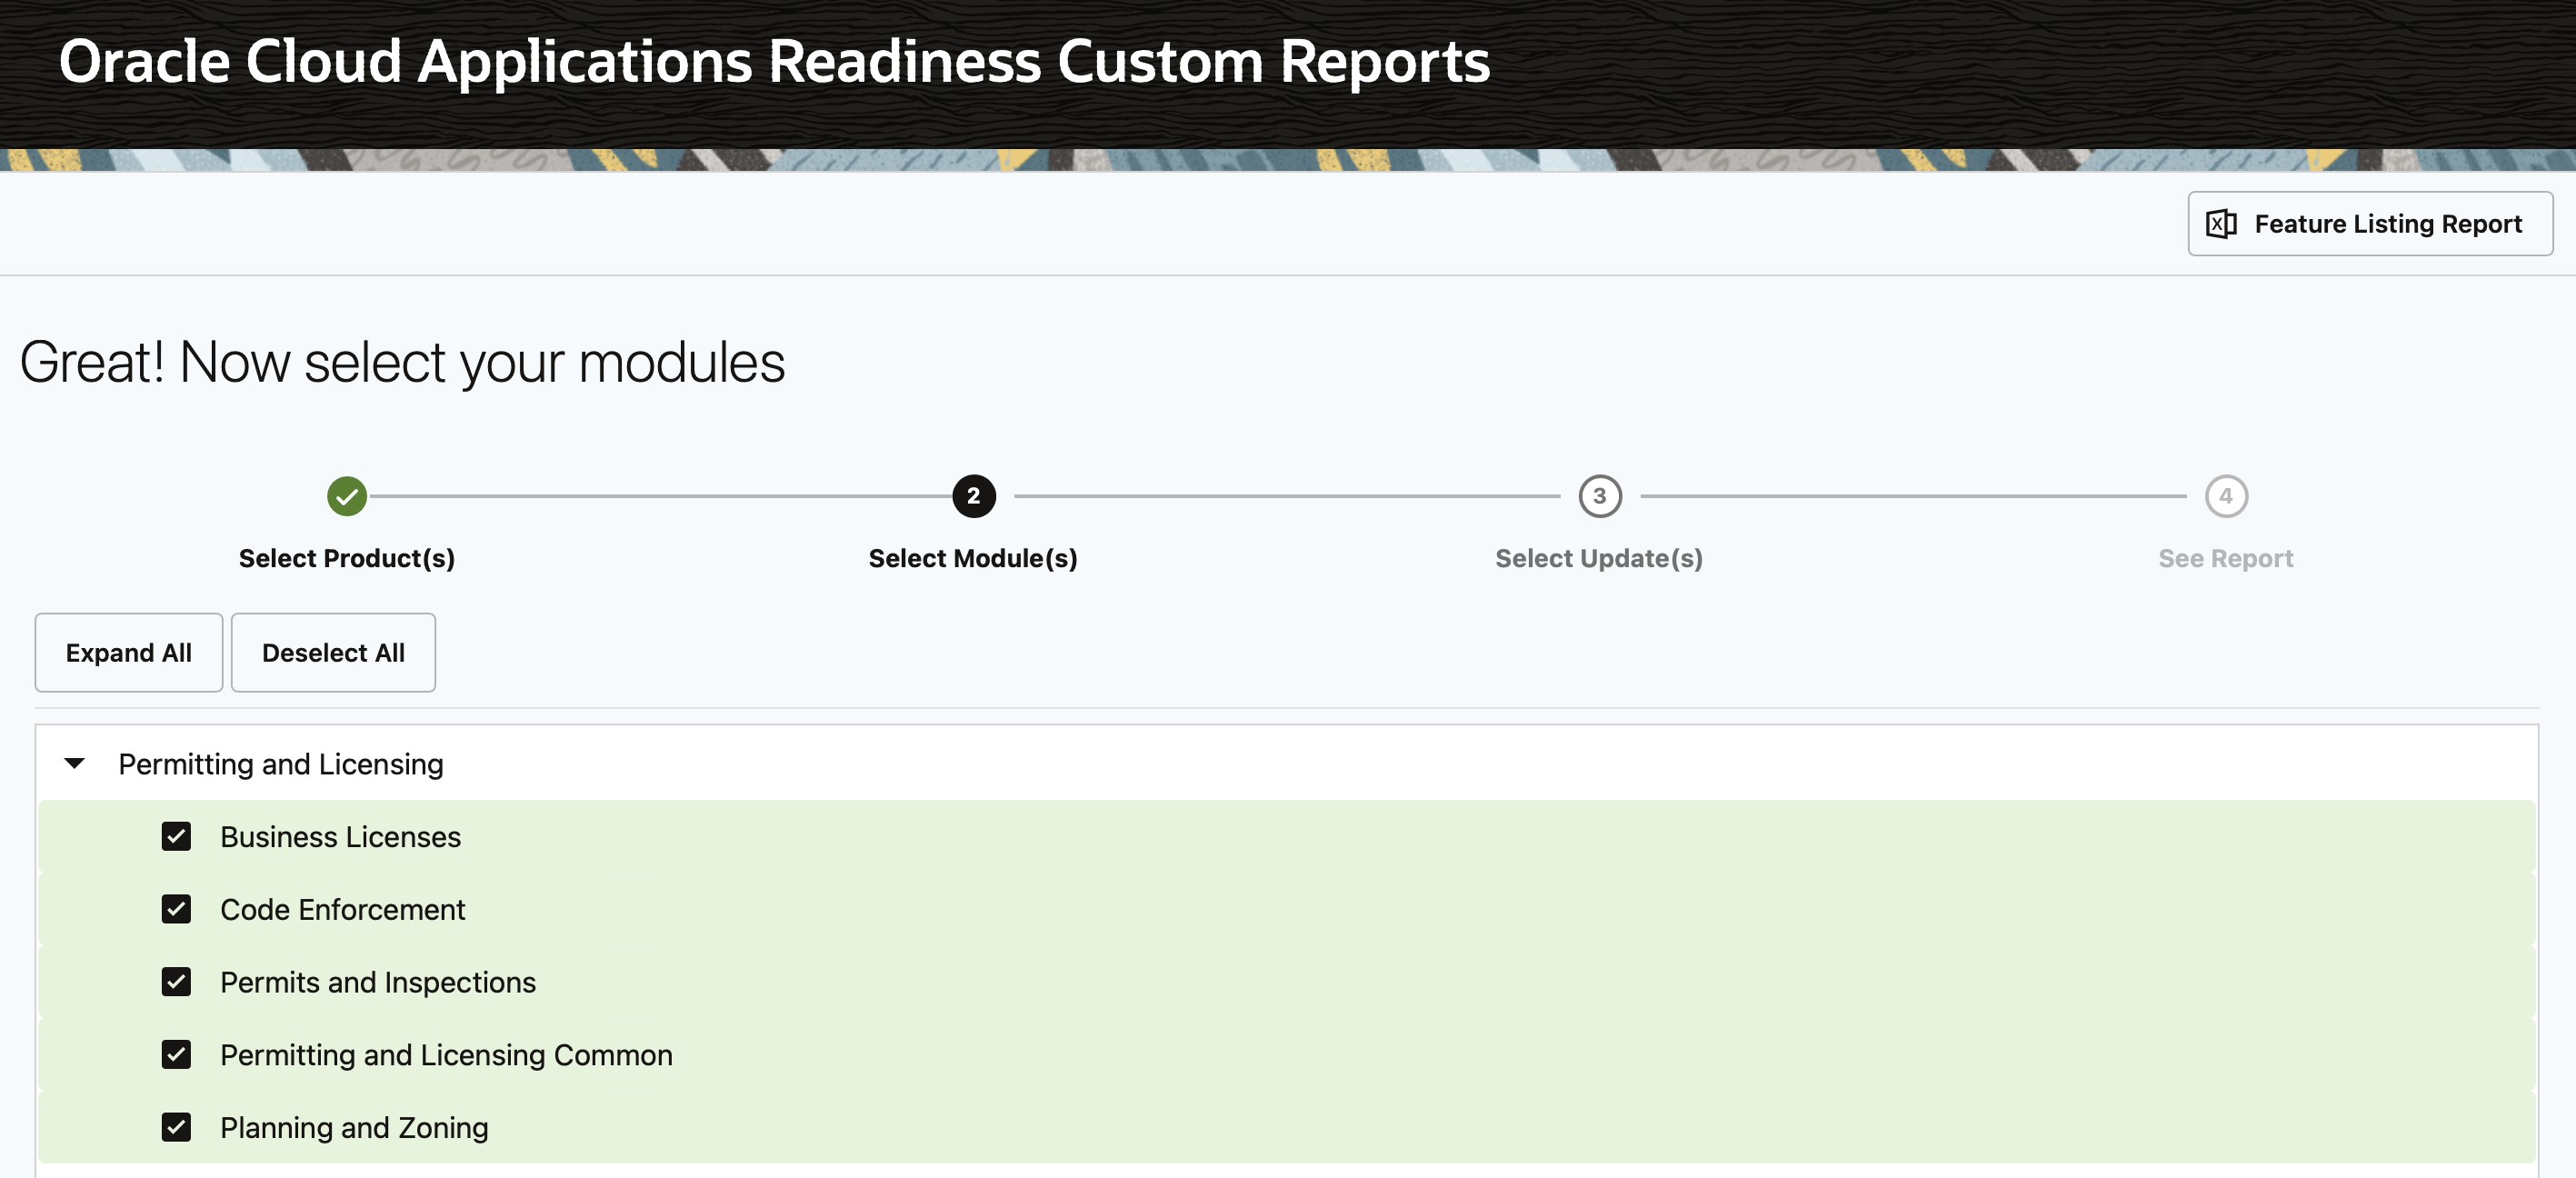Open the Feature Listing Report button

[x=2369, y=224]
